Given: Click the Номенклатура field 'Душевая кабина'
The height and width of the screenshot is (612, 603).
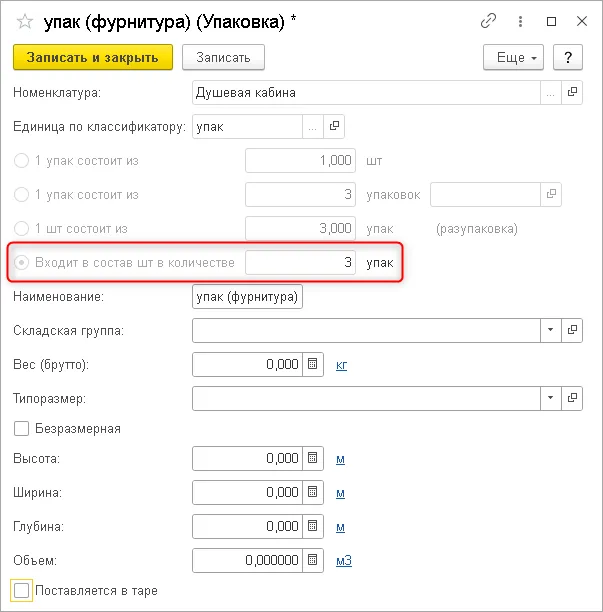Looking at the screenshot, I should pyautogui.click(x=366, y=93).
